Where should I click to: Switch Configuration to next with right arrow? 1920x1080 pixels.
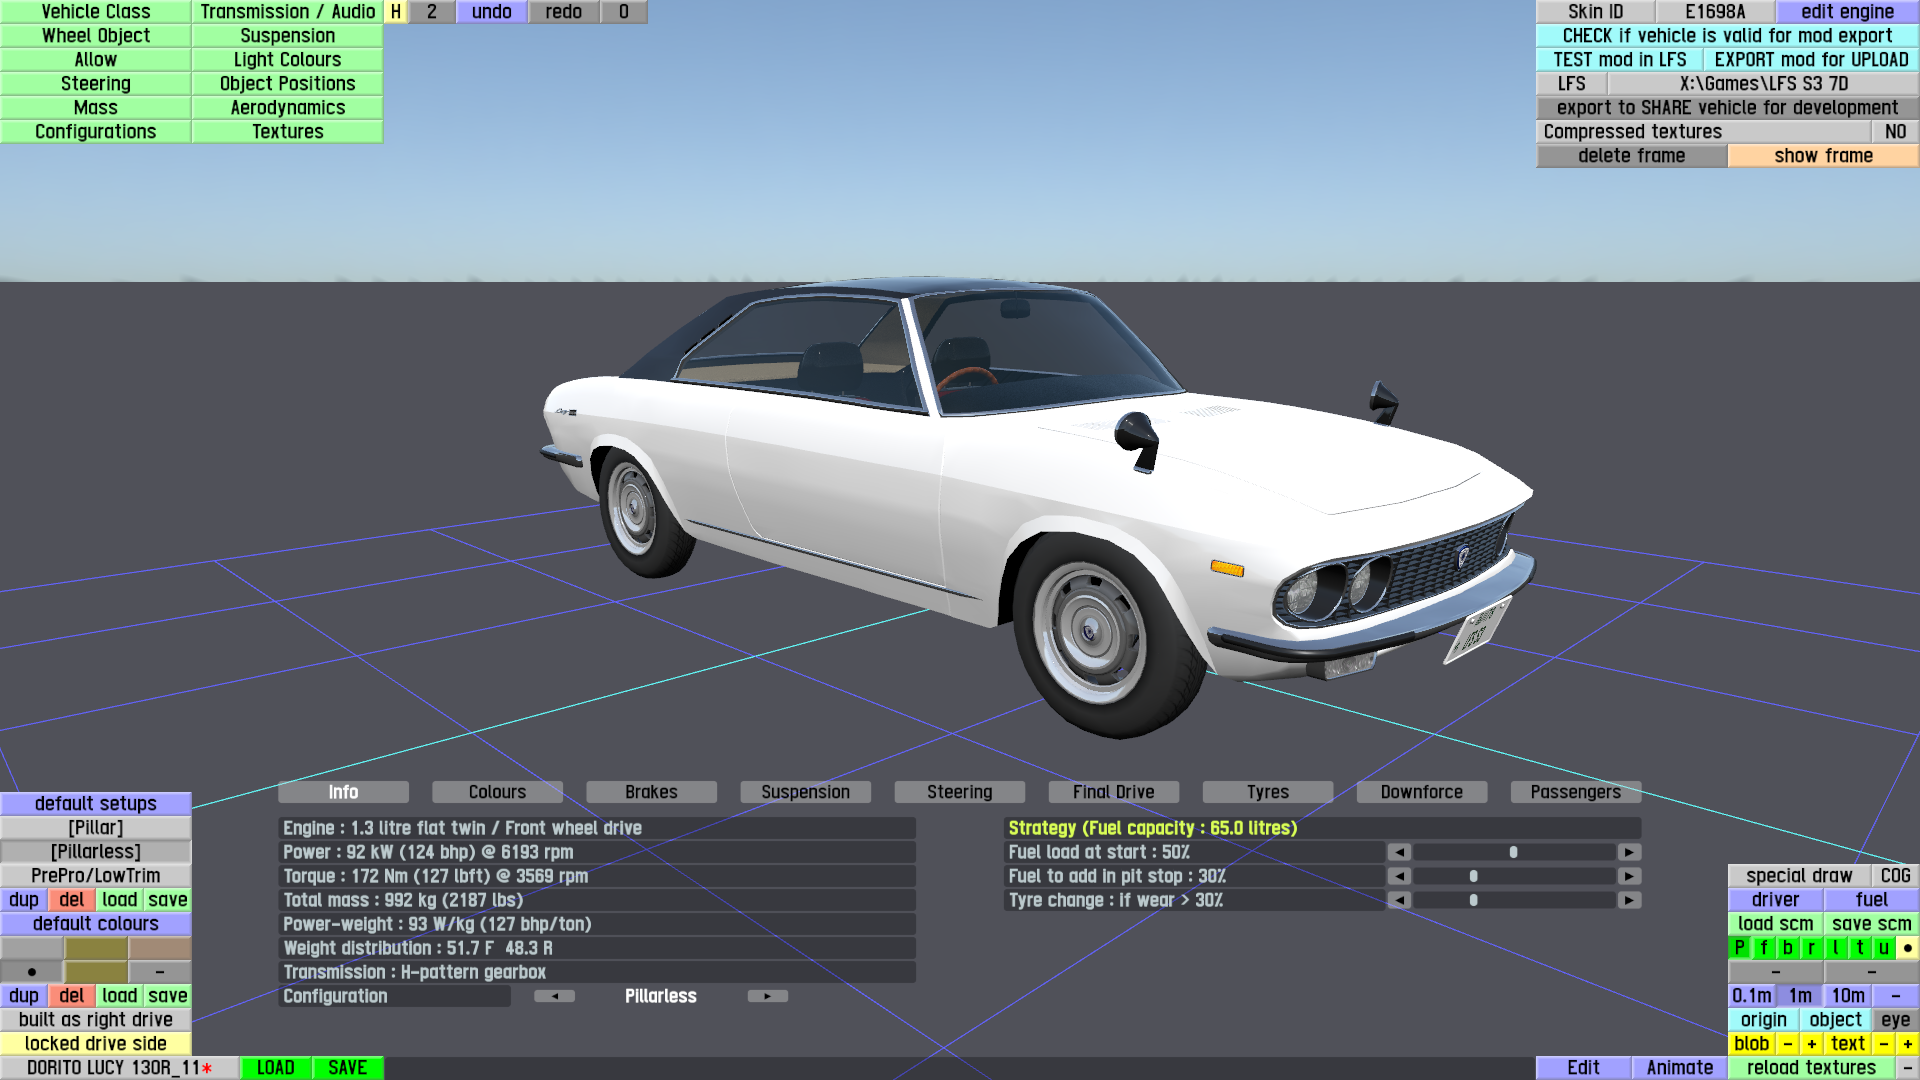click(x=767, y=996)
